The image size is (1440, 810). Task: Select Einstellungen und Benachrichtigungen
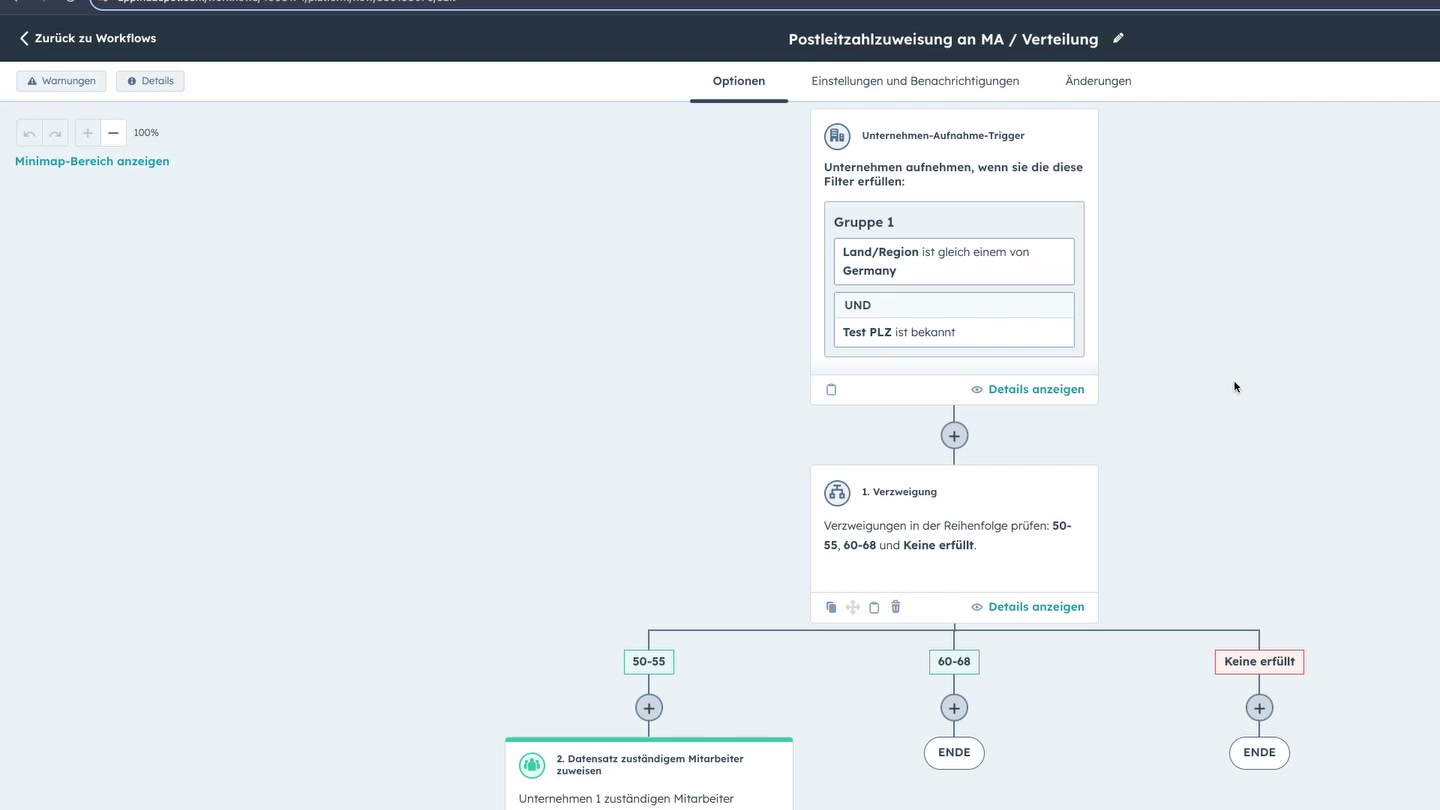click(914, 81)
